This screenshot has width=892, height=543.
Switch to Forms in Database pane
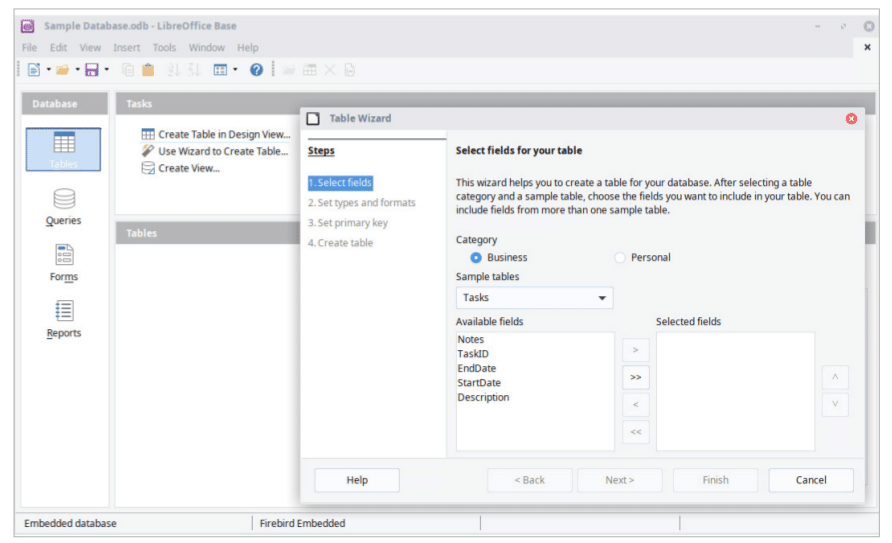[x=64, y=262]
